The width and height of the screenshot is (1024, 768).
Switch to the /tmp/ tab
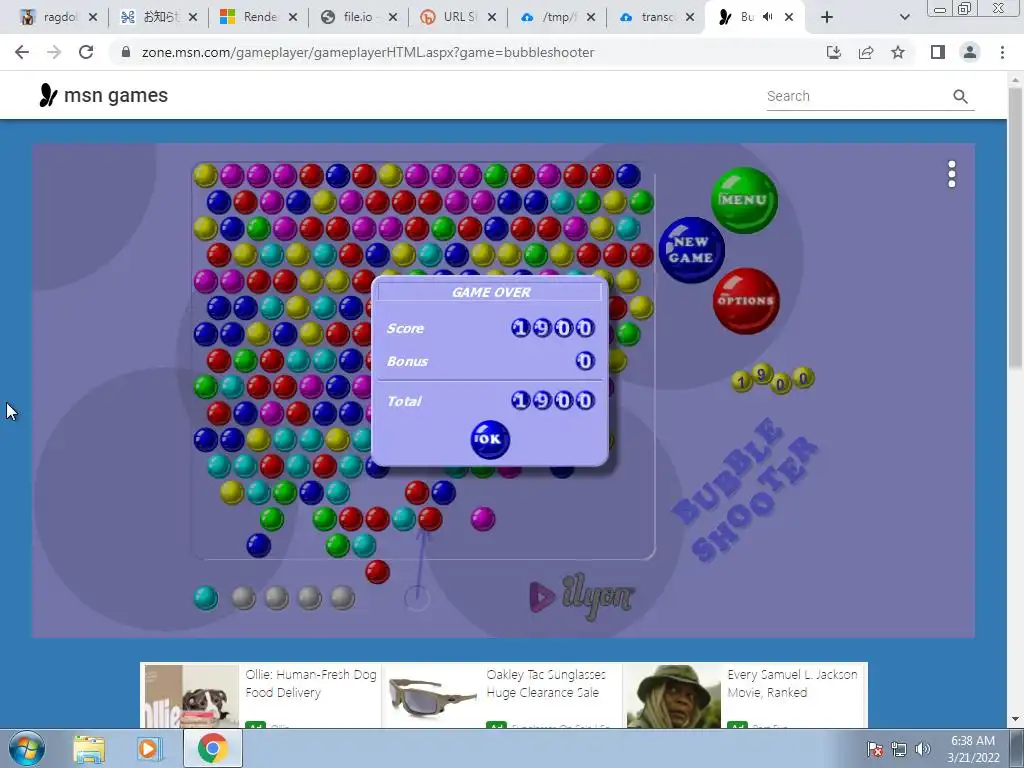point(558,17)
